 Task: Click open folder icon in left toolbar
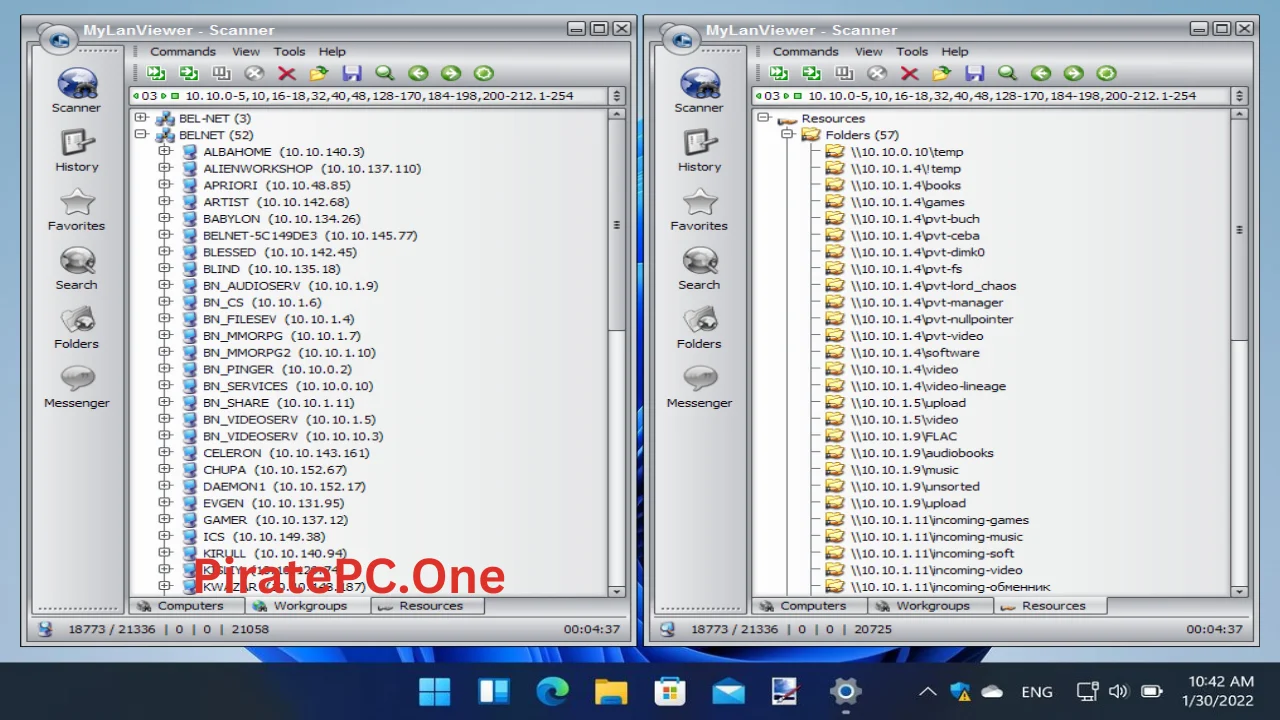(319, 73)
